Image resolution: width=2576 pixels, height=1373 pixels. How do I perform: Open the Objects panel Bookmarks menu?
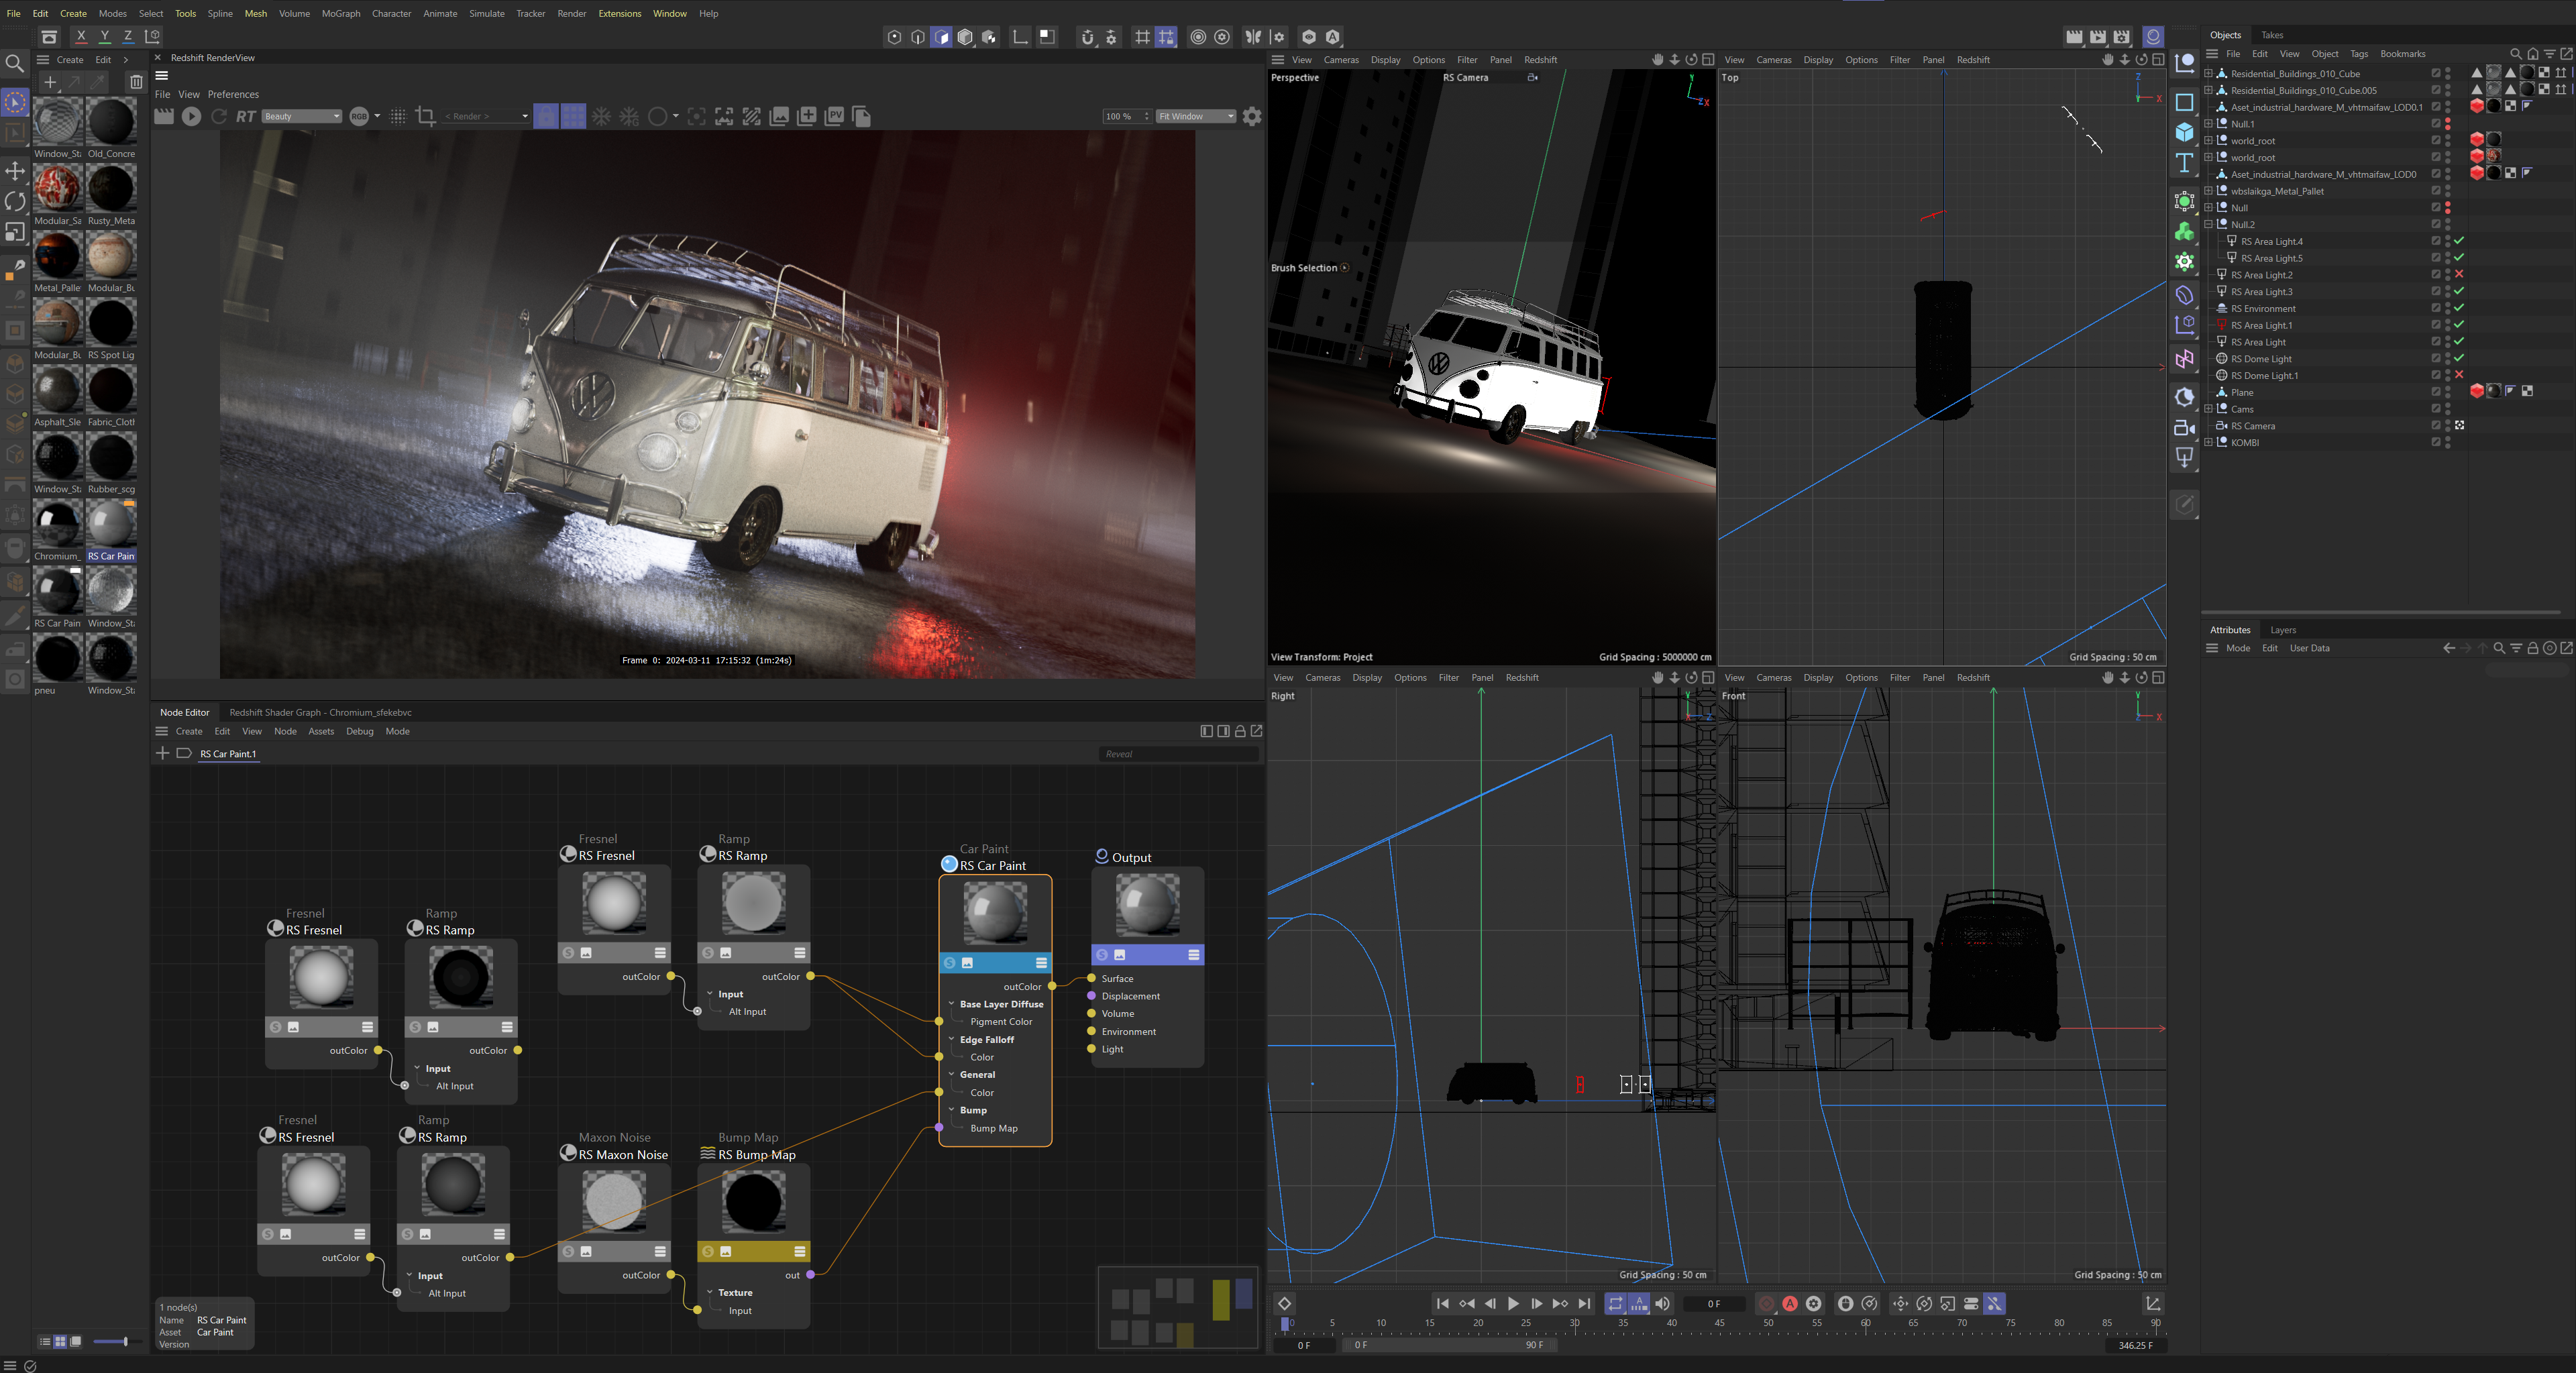click(x=2402, y=54)
